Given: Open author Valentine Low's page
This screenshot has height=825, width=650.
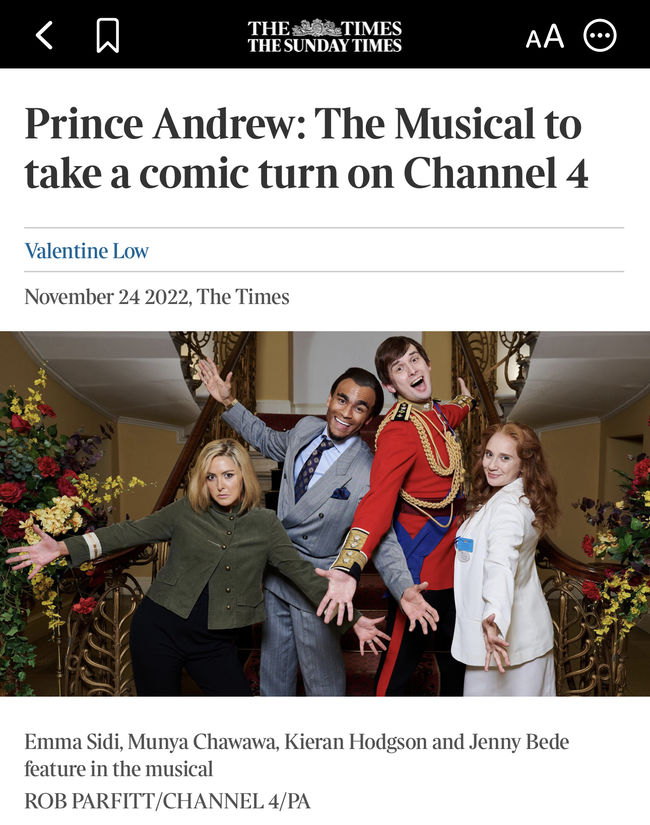Looking at the screenshot, I should (x=87, y=250).
